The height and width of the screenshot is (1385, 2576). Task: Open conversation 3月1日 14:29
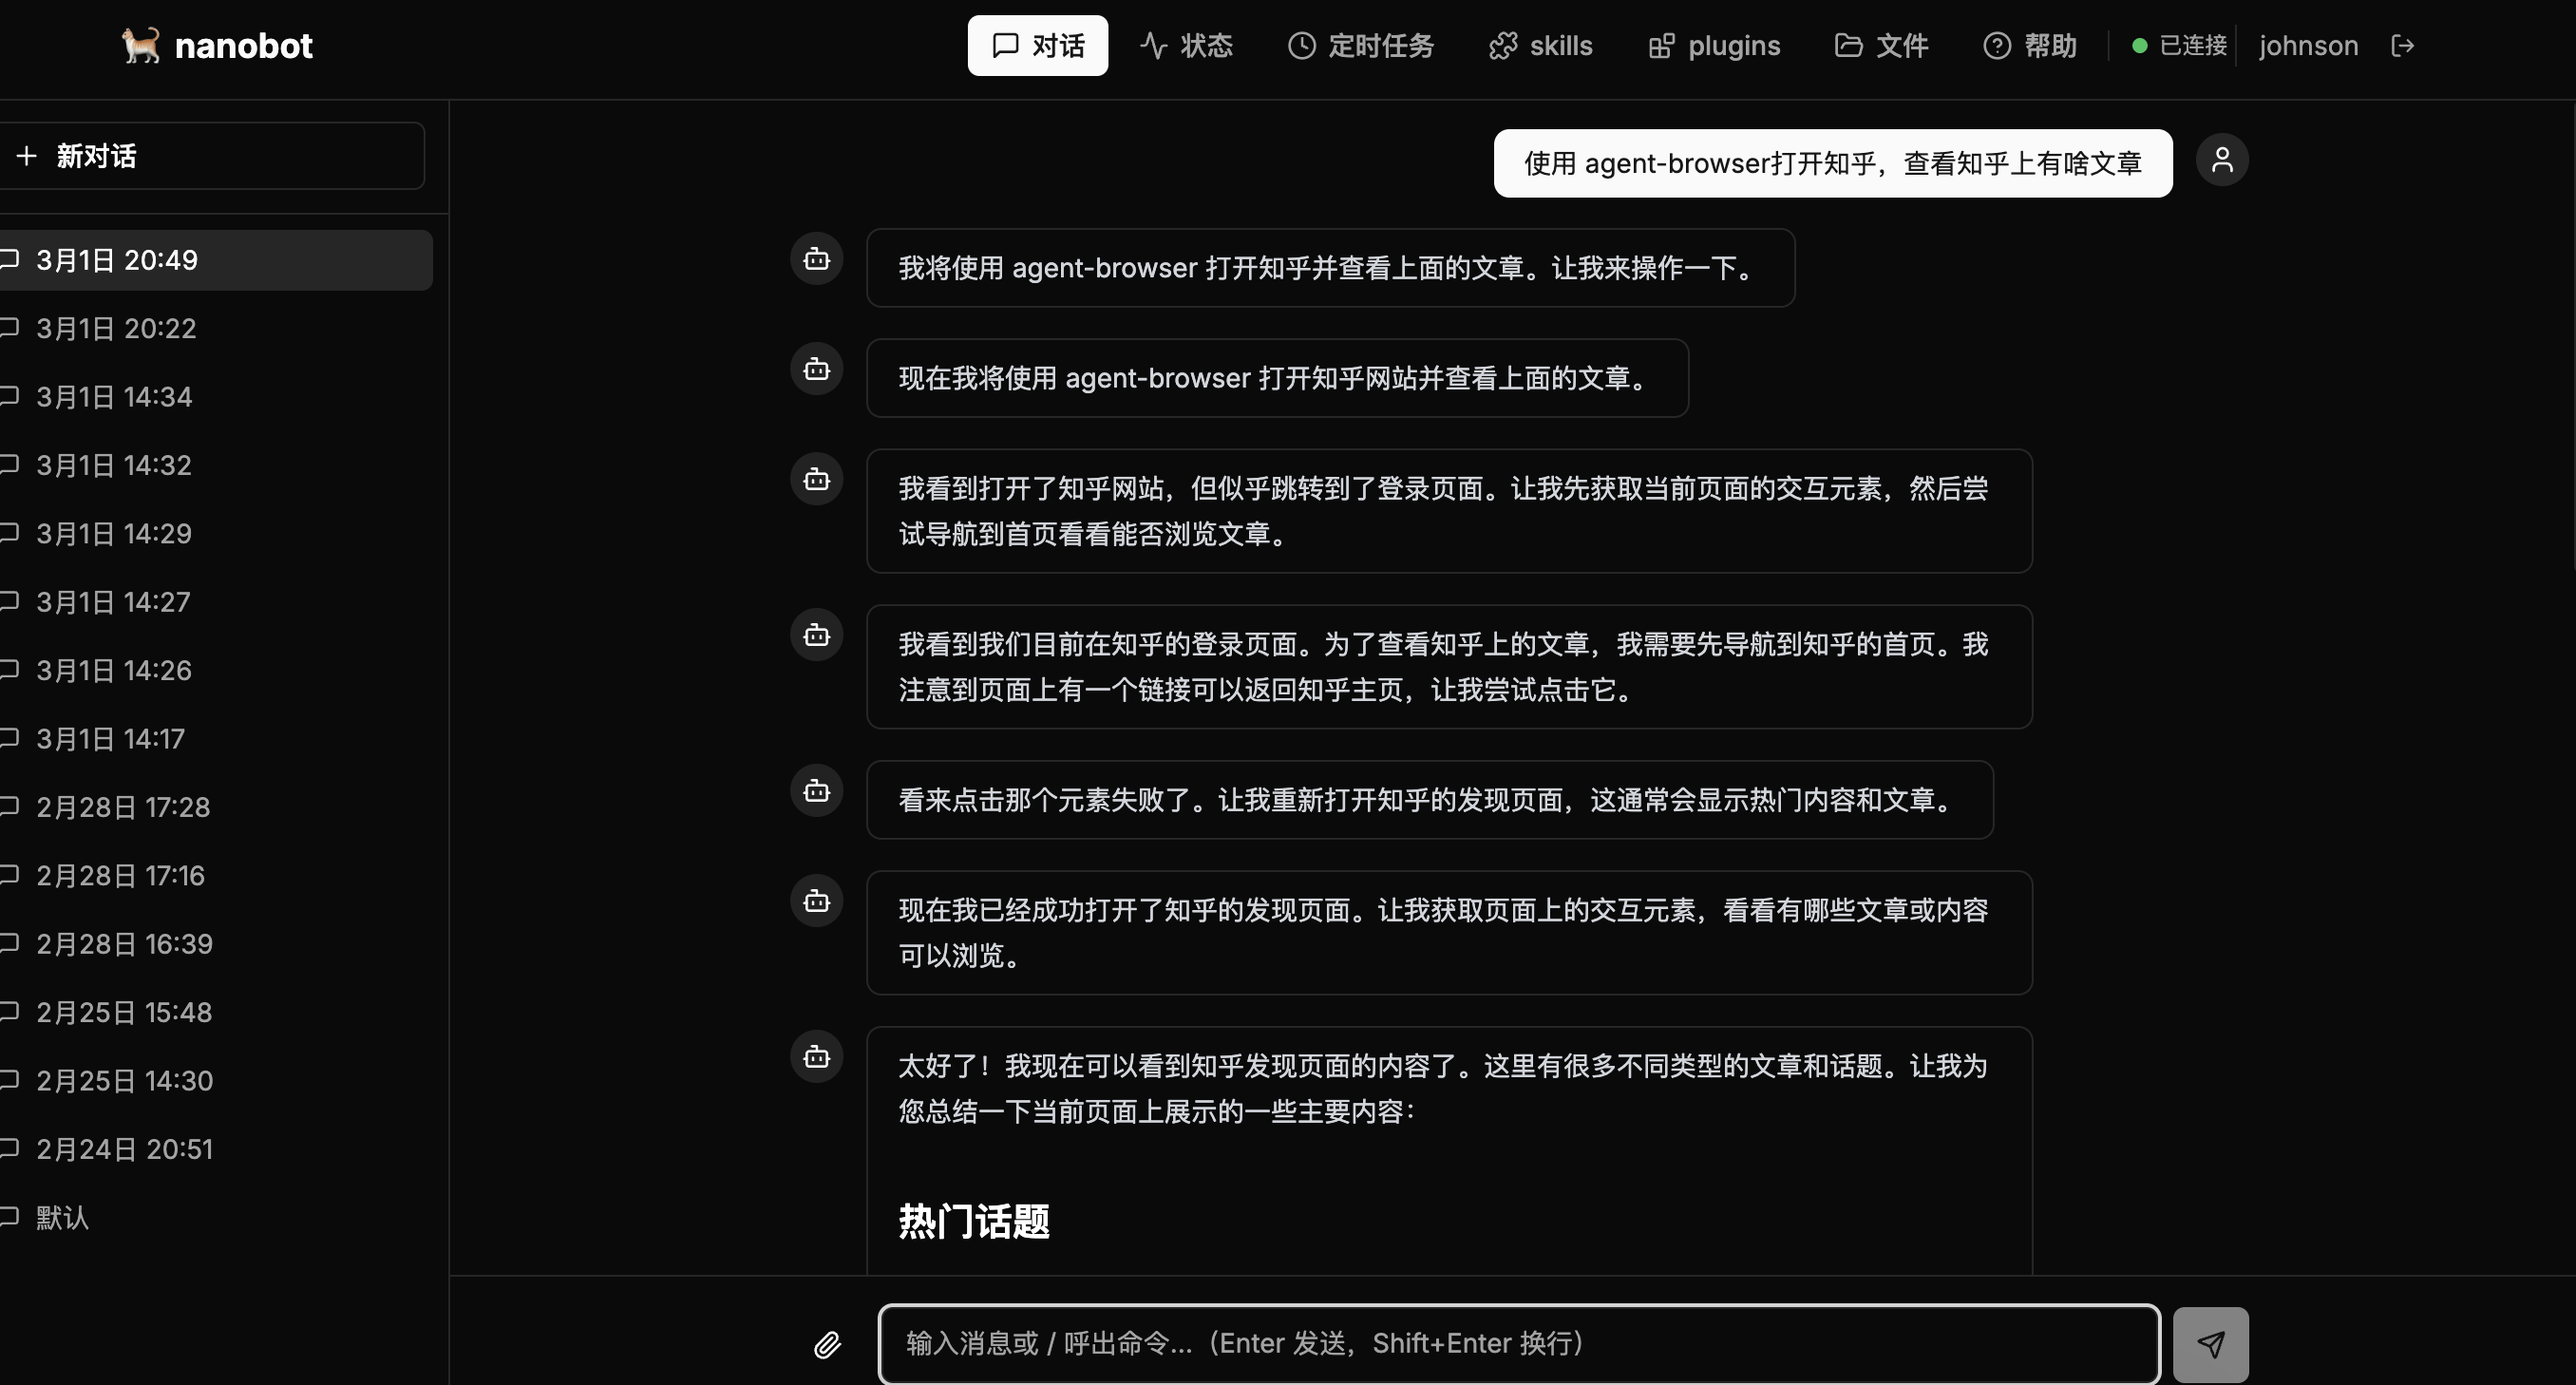click(216, 534)
